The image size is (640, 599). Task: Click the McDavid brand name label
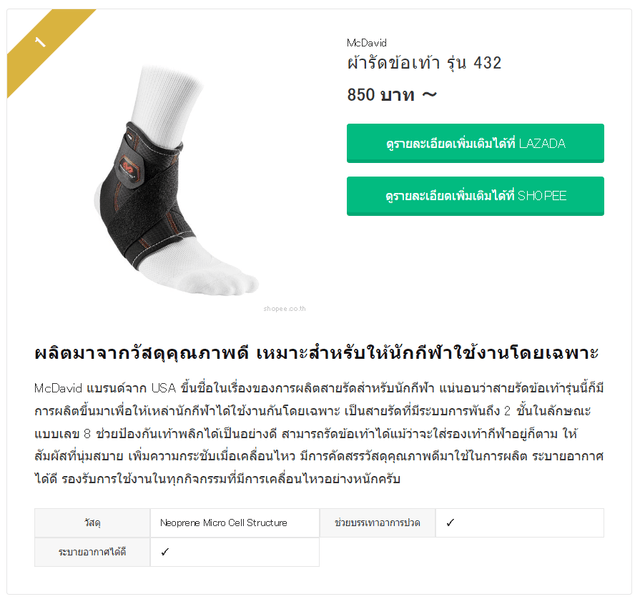tap(366, 43)
